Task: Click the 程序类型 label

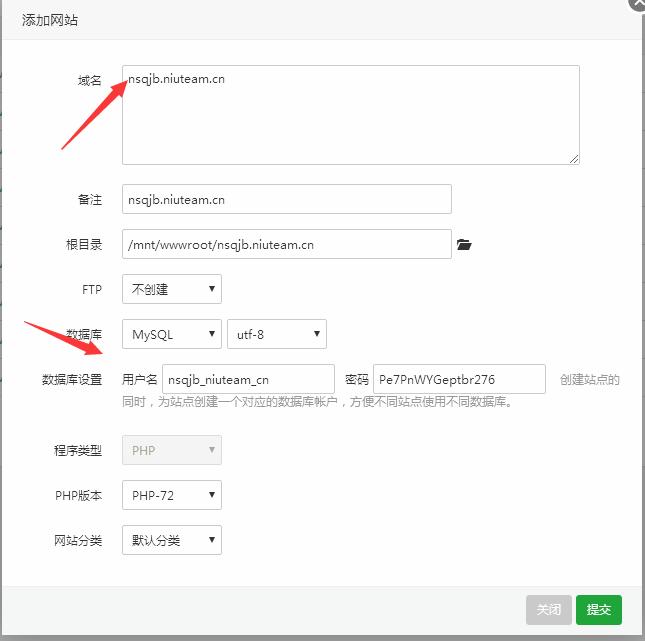Action: click(x=78, y=451)
